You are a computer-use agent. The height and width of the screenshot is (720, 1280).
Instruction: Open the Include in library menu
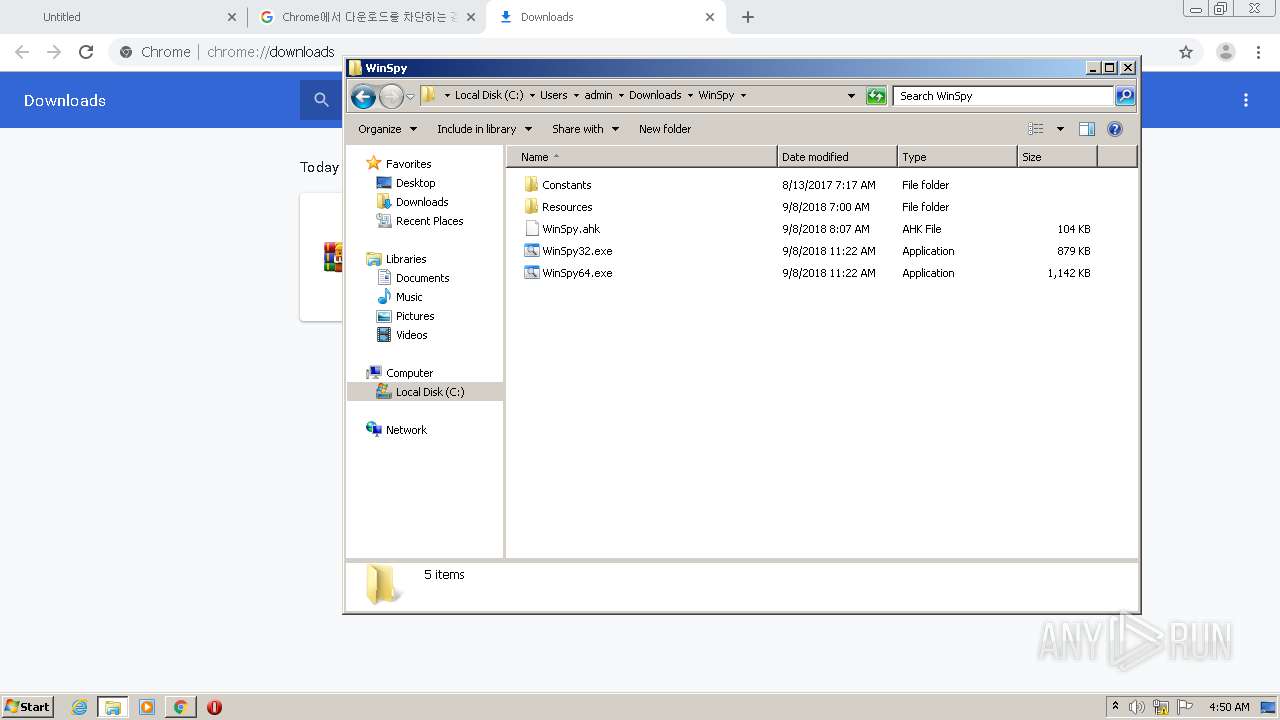tap(484, 129)
